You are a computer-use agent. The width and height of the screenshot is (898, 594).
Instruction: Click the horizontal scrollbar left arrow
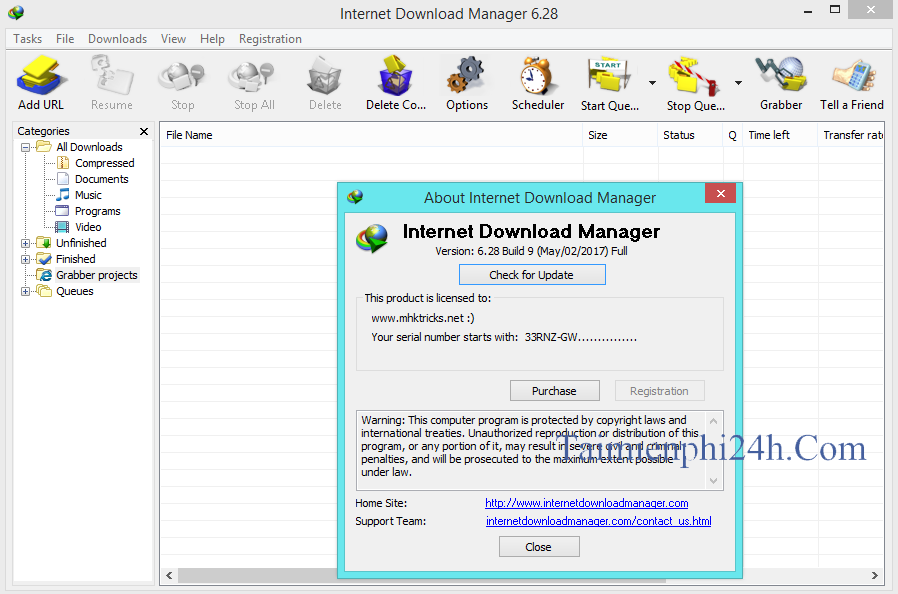[169, 575]
